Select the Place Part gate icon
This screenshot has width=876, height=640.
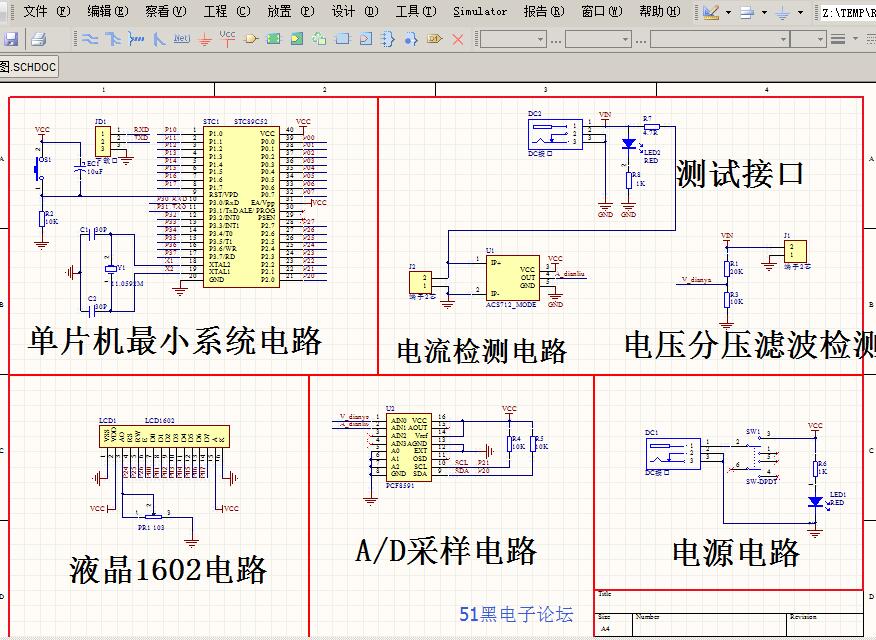[x=251, y=39]
